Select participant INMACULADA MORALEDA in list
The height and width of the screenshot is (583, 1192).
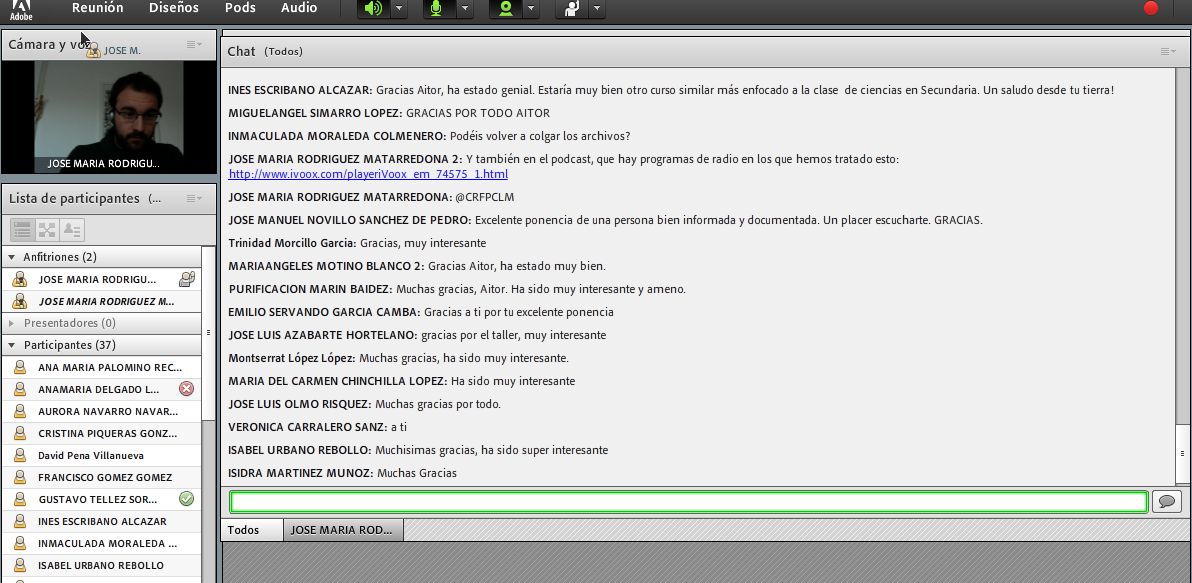(102, 543)
